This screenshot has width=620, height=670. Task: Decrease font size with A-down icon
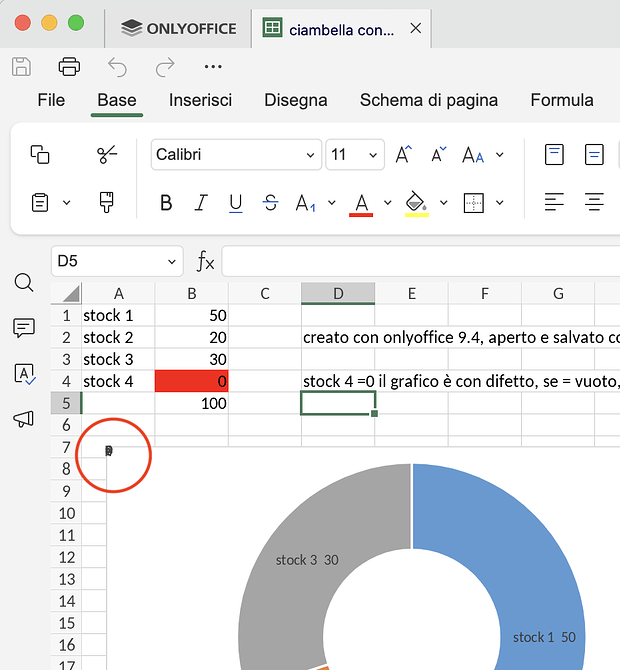click(x=438, y=154)
